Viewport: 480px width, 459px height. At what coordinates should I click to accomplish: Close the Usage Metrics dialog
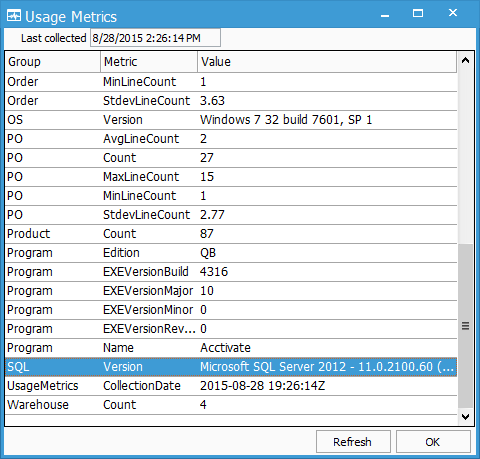[x=453, y=13]
